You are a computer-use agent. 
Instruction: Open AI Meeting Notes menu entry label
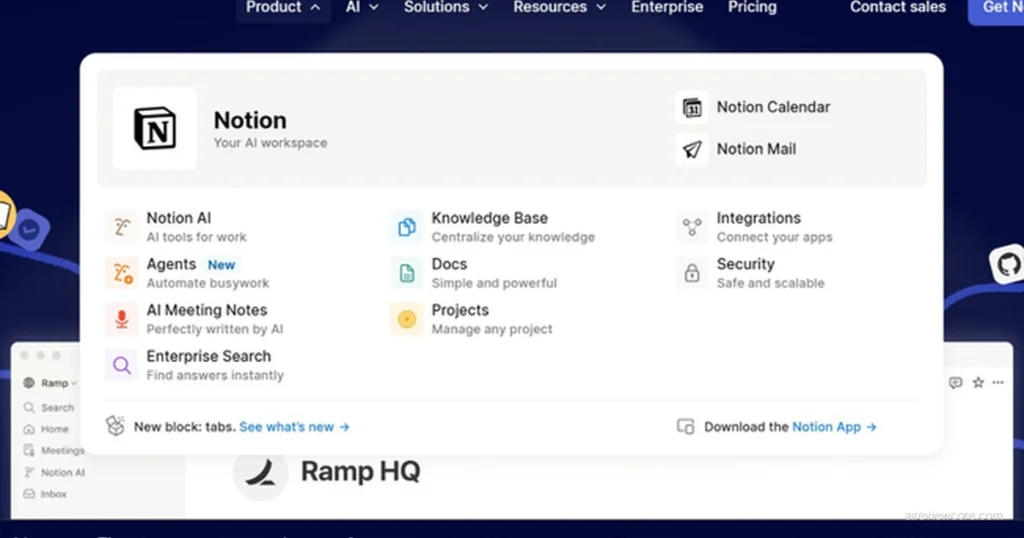(x=207, y=310)
